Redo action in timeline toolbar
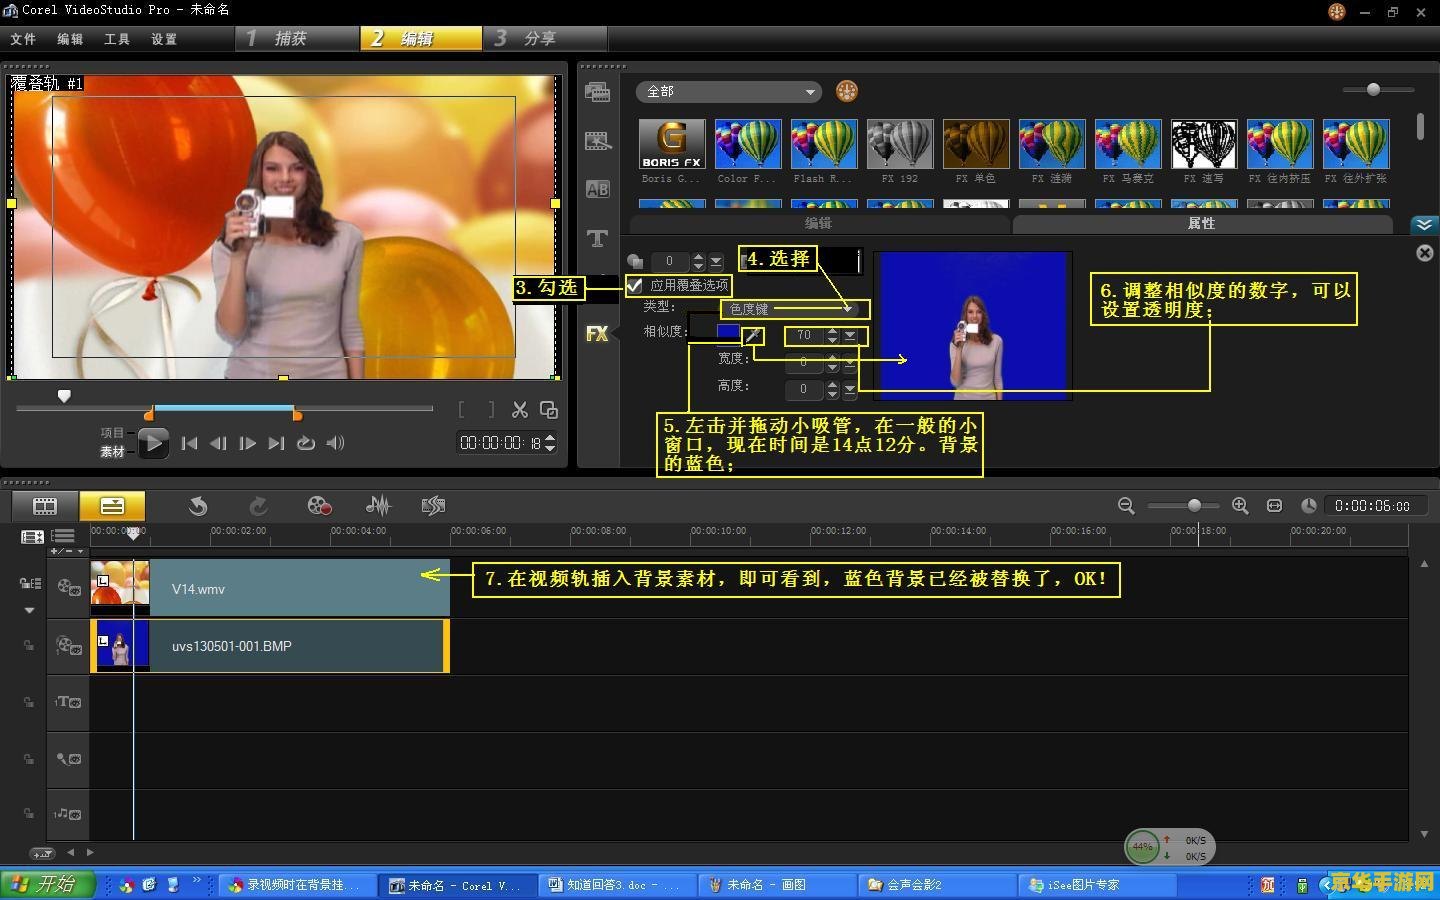This screenshot has width=1440, height=900. [x=258, y=506]
